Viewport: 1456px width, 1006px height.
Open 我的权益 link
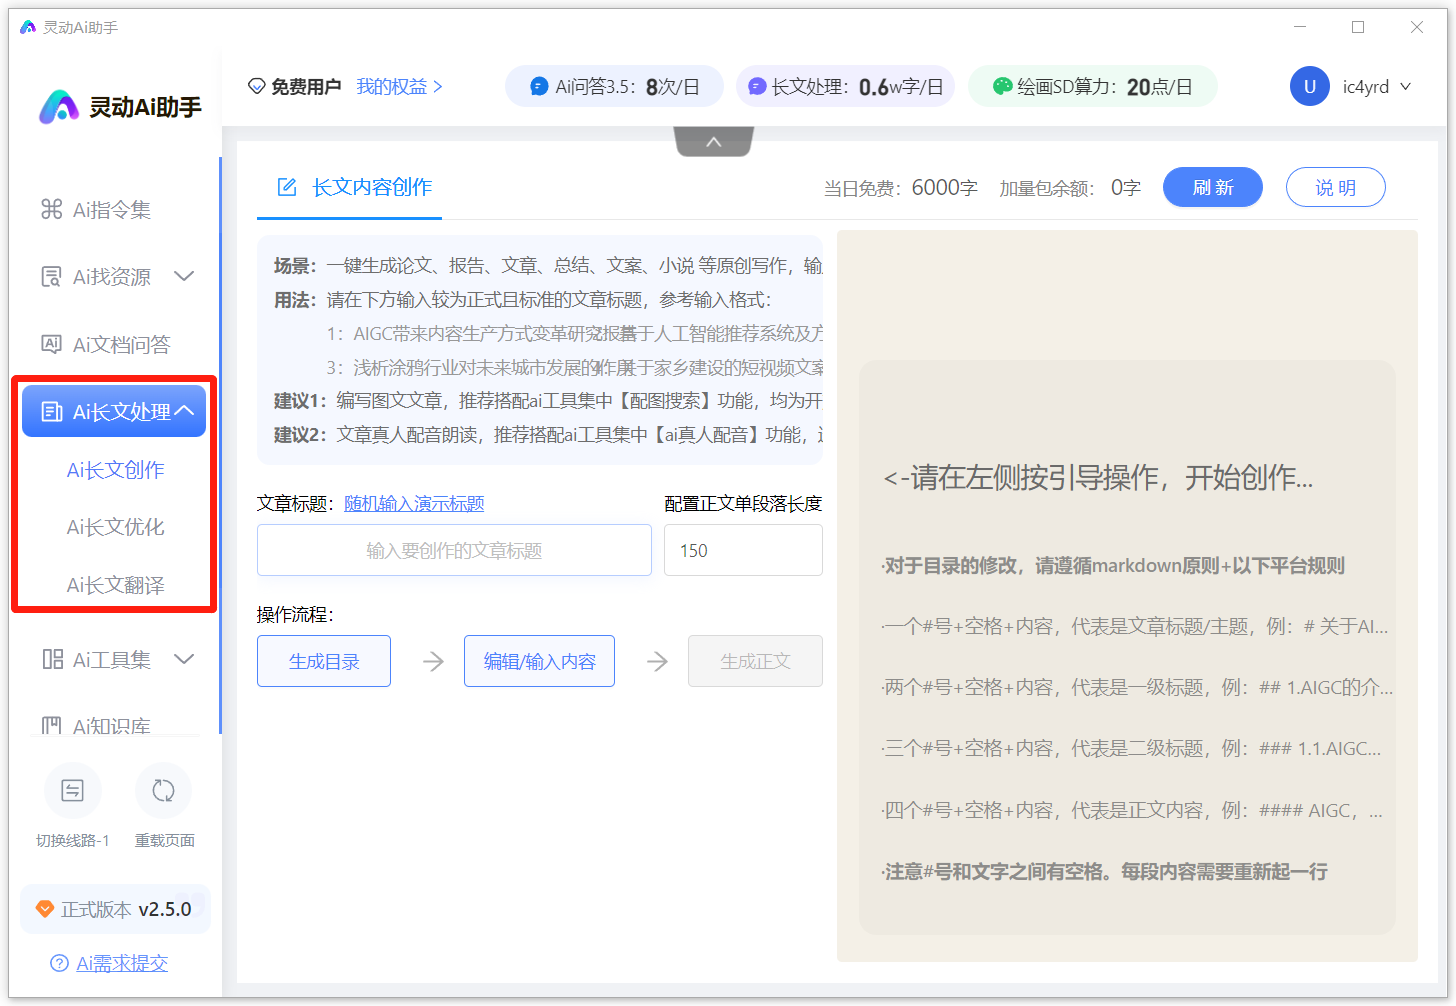tap(399, 87)
